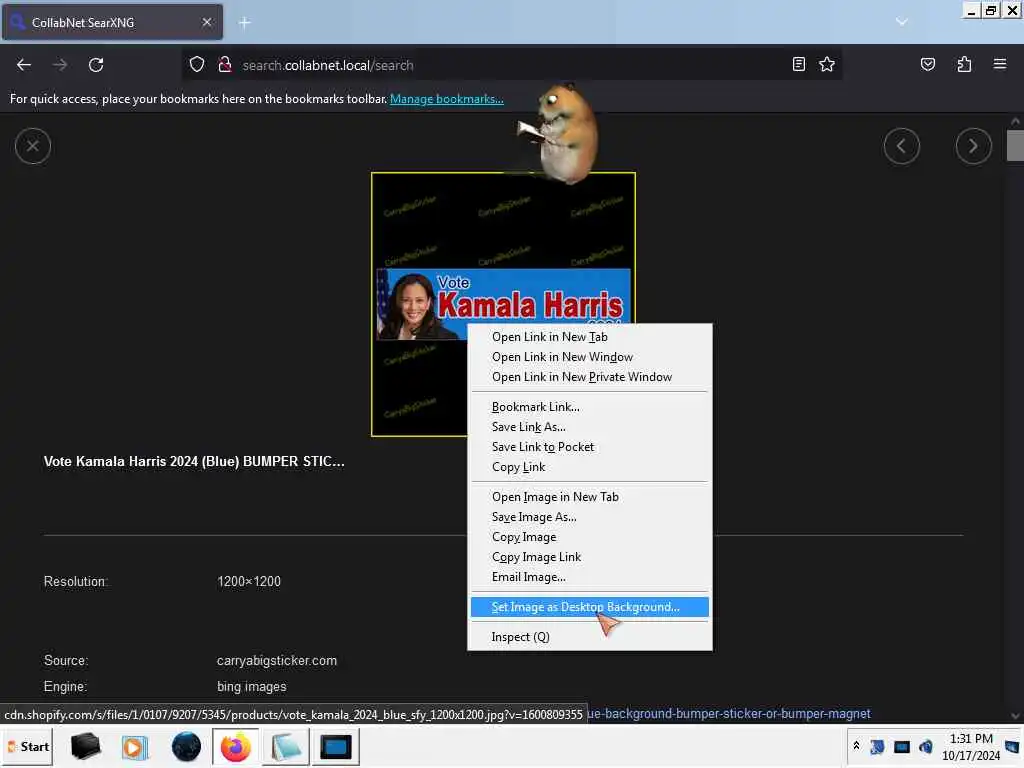Image resolution: width=1024 pixels, height=768 pixels.
Task: Reload the current page
Action: [96, 65]
